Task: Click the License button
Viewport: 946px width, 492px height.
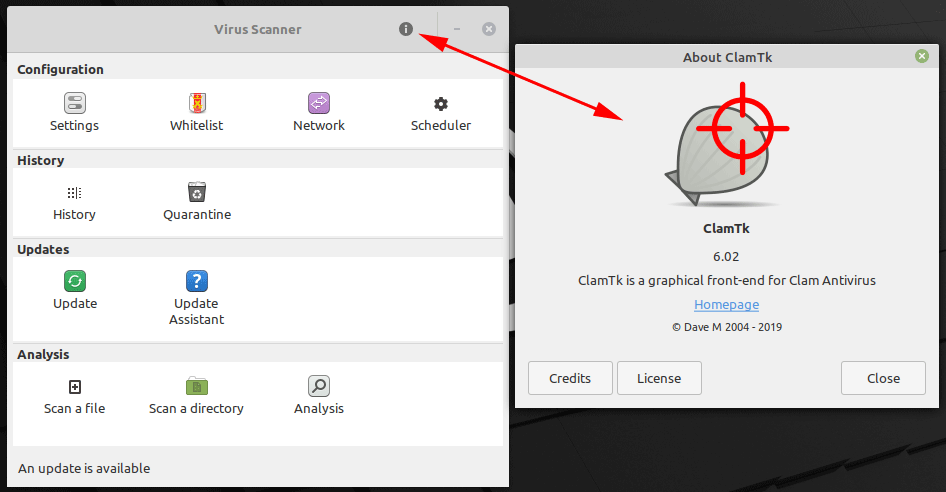Action: 659,378
